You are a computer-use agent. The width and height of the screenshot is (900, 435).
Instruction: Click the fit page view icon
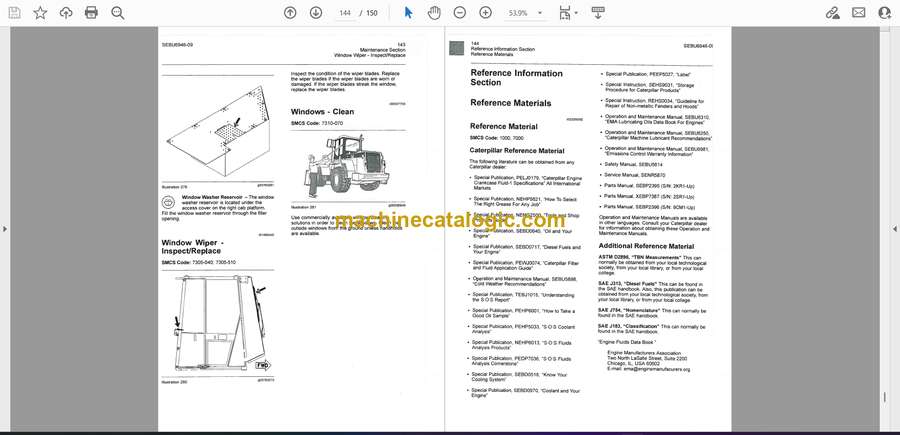click(564, 13)
